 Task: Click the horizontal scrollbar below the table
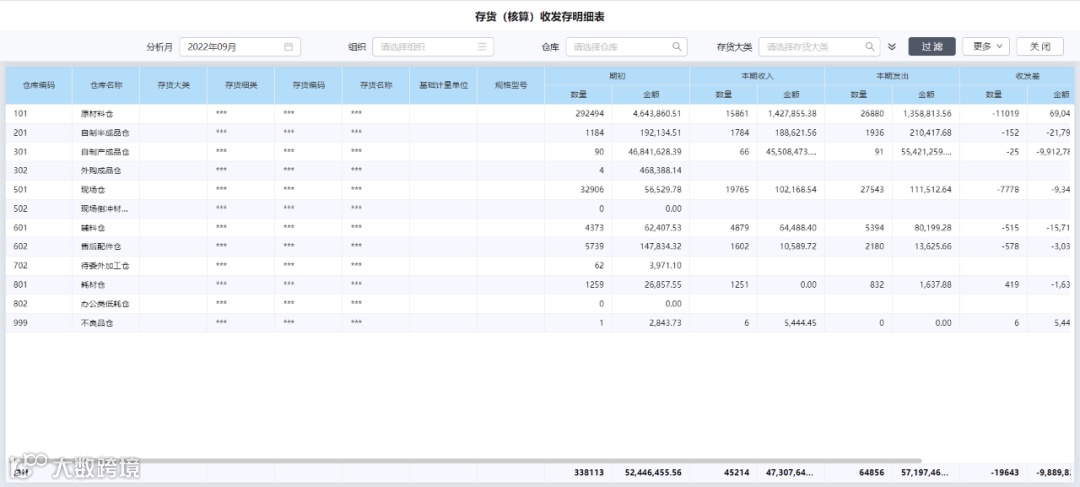coord(463,460)
